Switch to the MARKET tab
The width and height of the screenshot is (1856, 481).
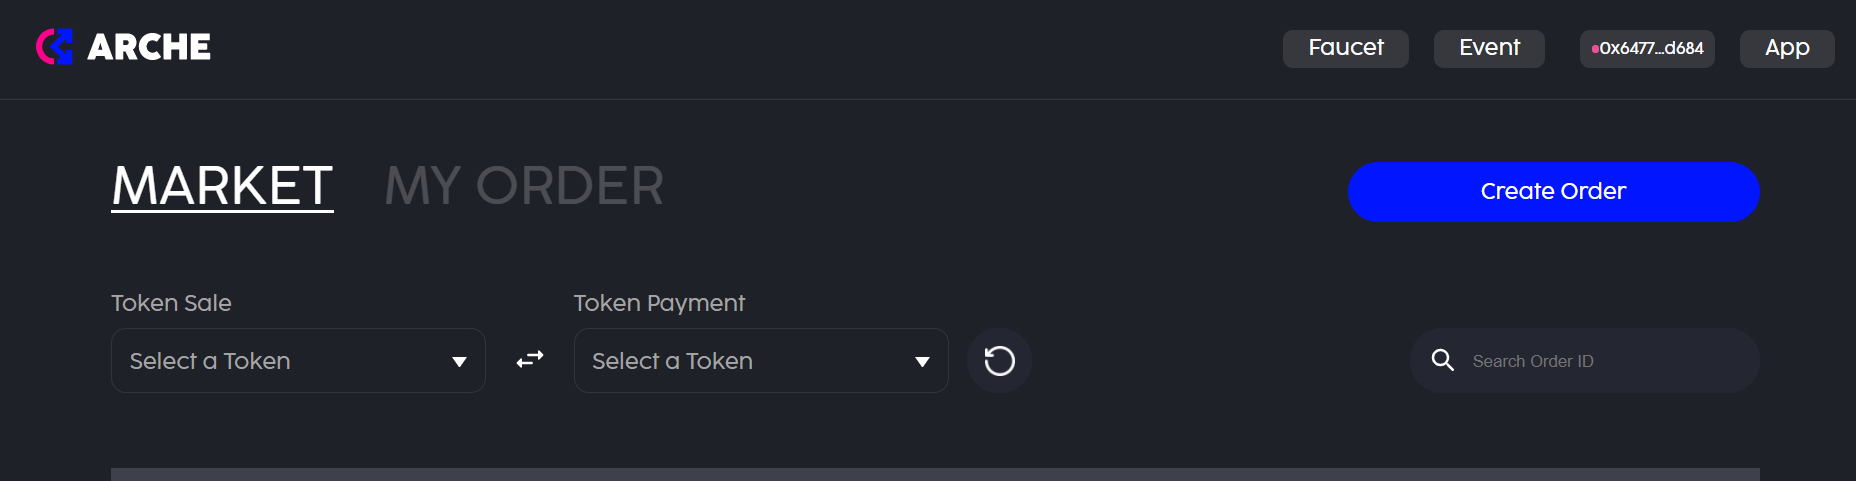coord(222,186)
